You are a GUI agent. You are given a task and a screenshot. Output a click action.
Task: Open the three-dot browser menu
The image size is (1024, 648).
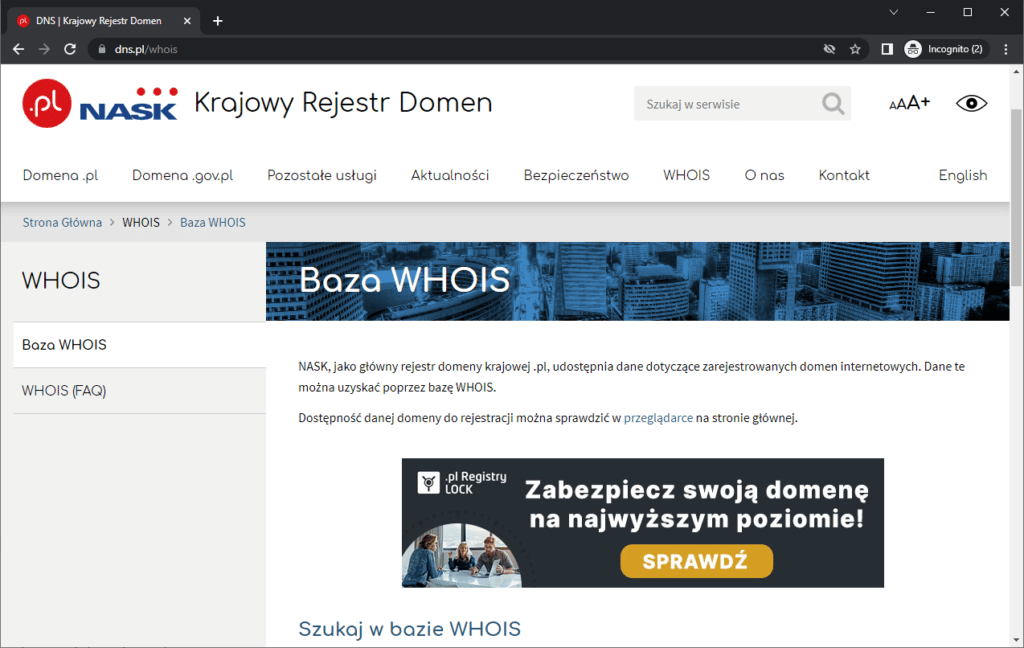click(x=1006, y=48)
